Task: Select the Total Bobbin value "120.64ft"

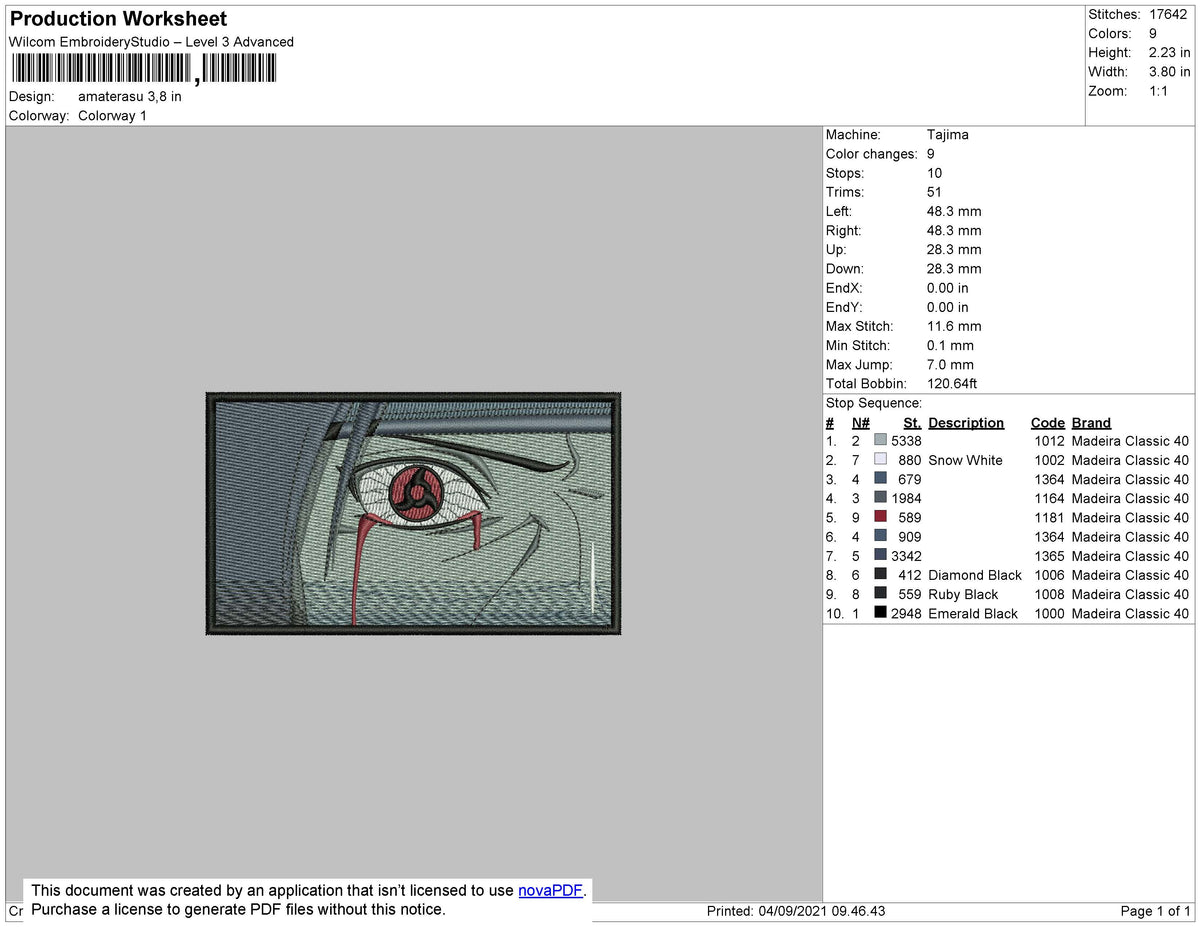Action: (952, 384)
